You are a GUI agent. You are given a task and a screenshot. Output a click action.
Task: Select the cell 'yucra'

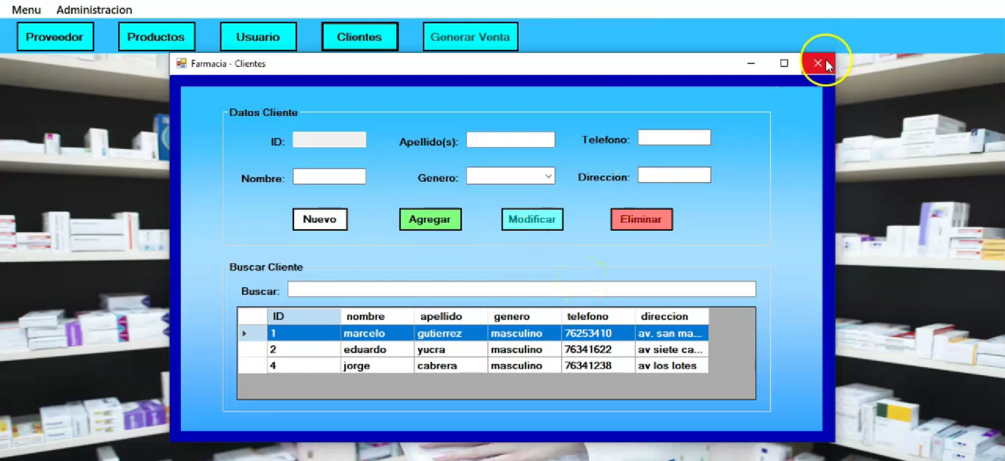click(451, 349)
